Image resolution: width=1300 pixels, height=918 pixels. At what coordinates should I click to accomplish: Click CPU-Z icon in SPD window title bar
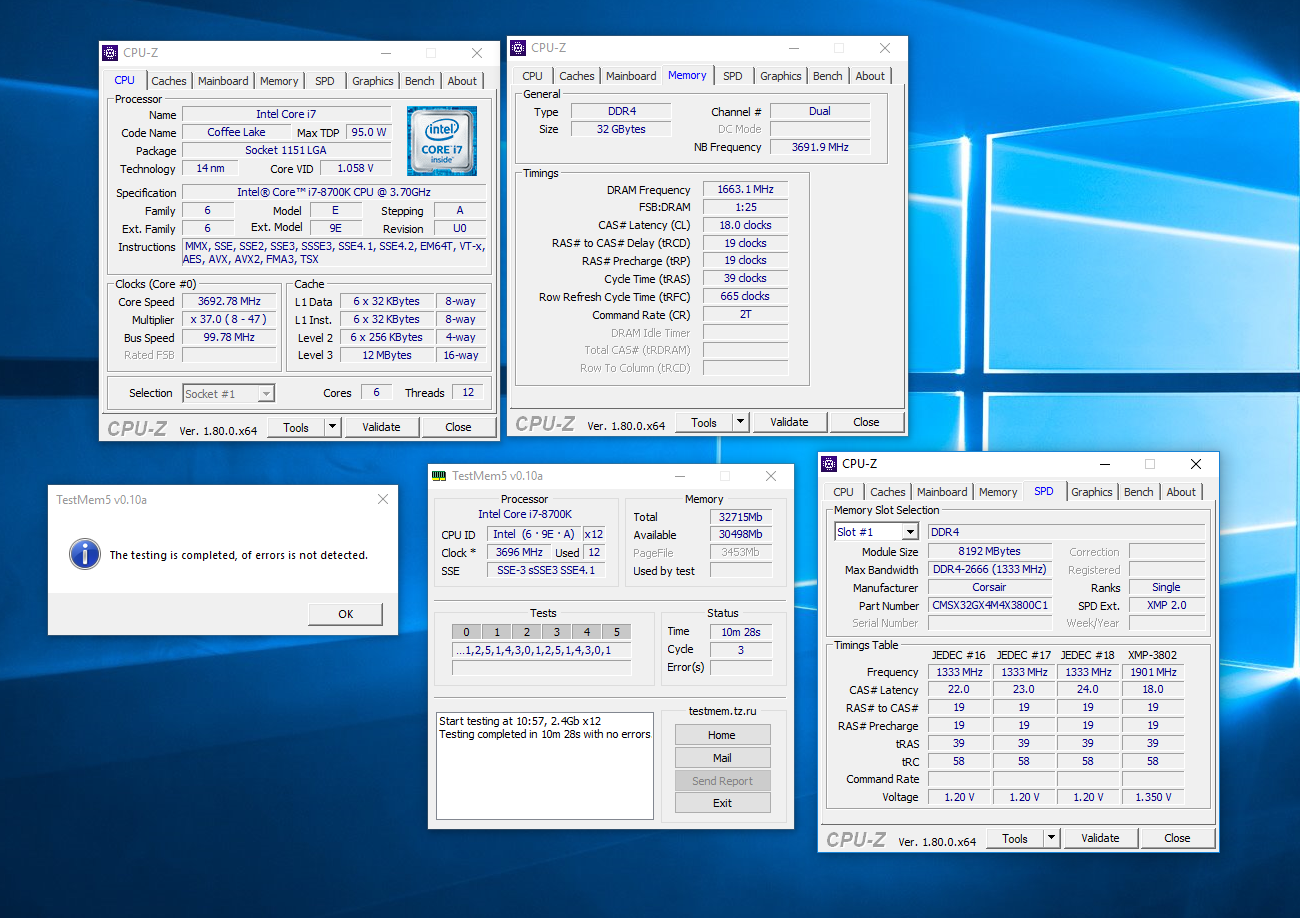pyautogui.click(x=829, y=464)
